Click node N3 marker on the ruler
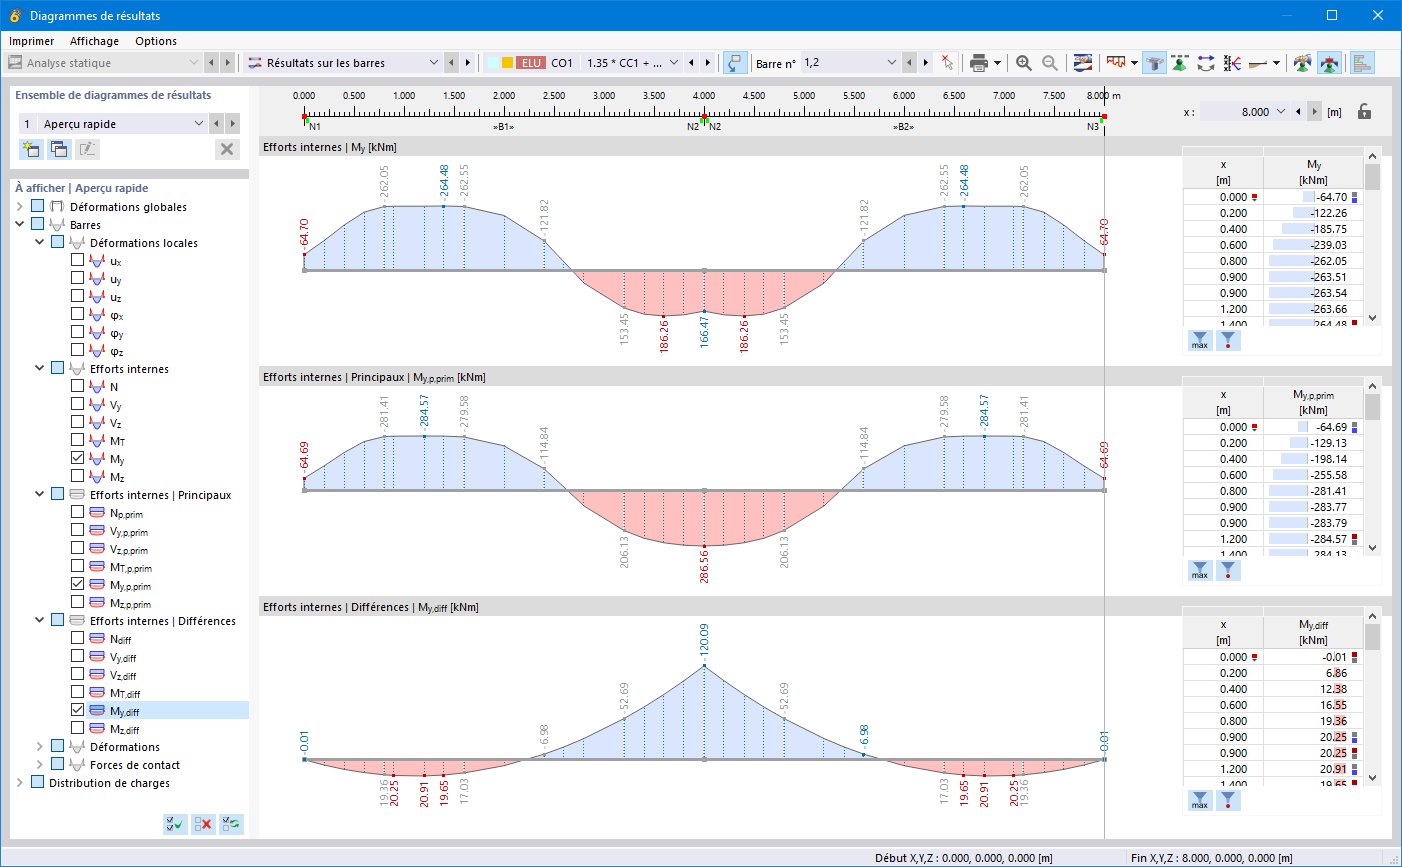Screen dimensions: 1402x867 [1104, 118]
